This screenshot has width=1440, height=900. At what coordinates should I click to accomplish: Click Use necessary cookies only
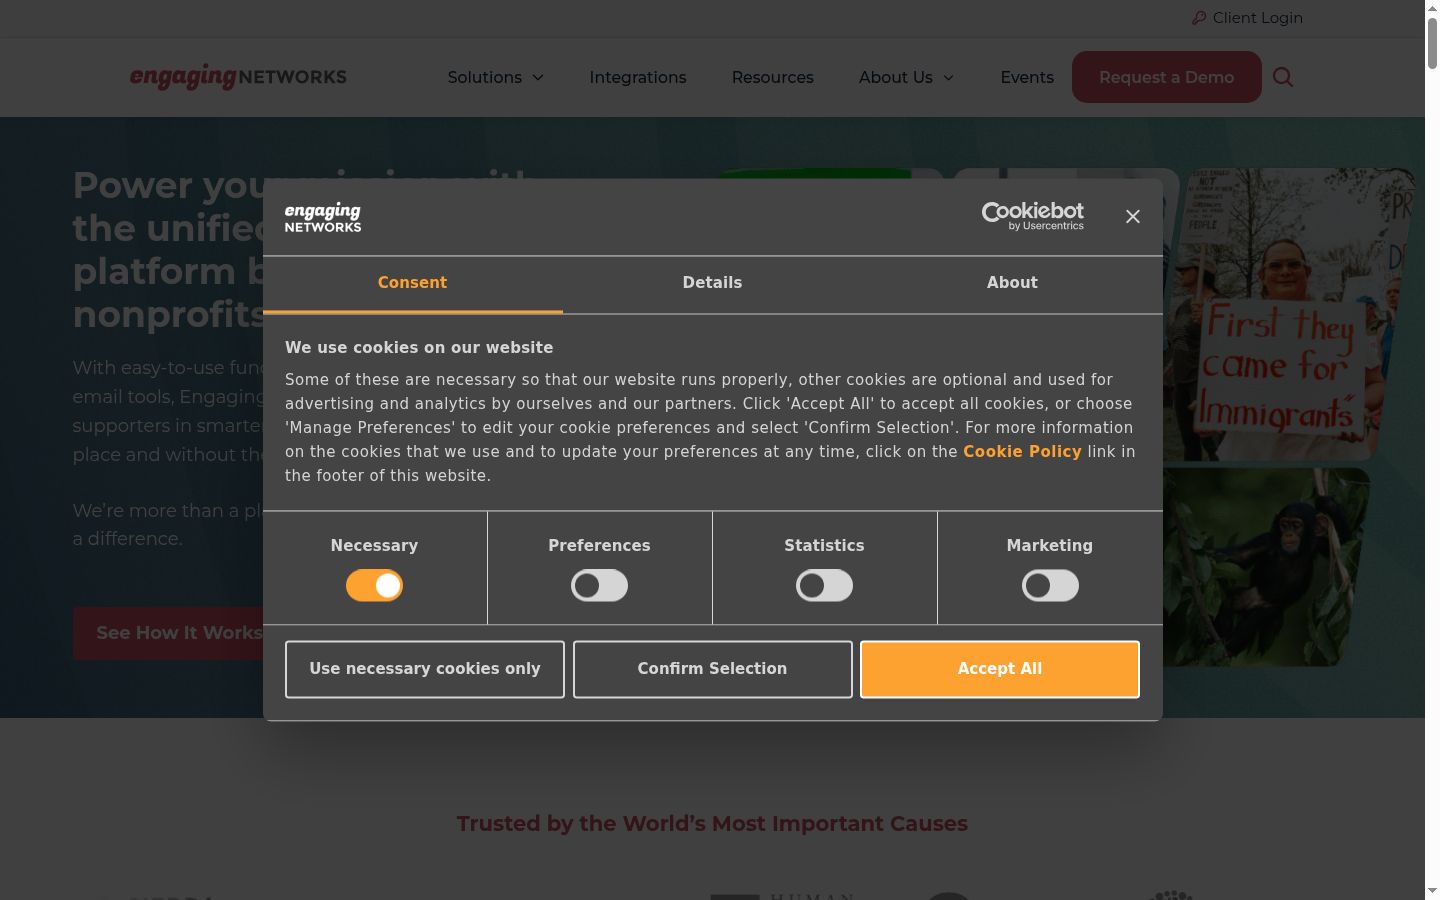pyautogui.click(x=425, y=669)
